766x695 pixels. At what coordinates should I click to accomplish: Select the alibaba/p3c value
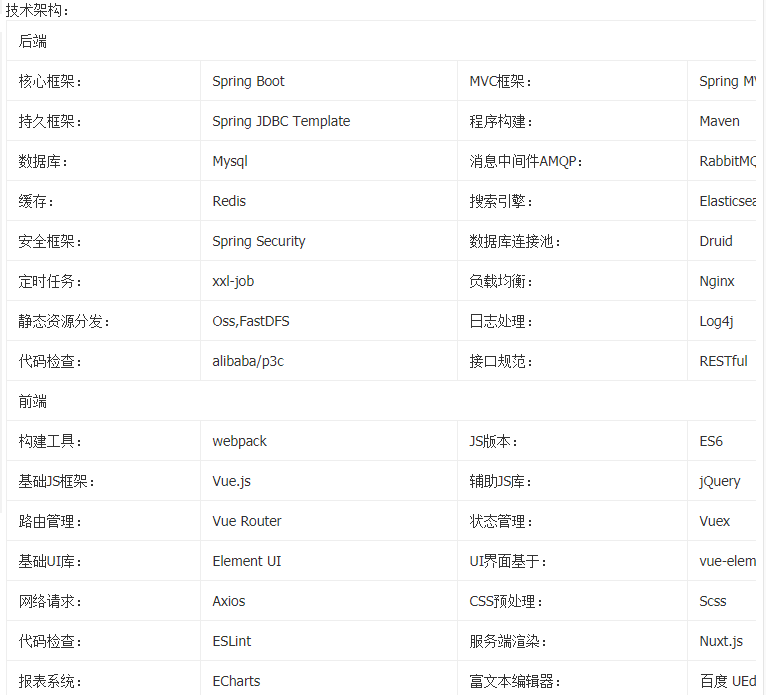(248, 361)
